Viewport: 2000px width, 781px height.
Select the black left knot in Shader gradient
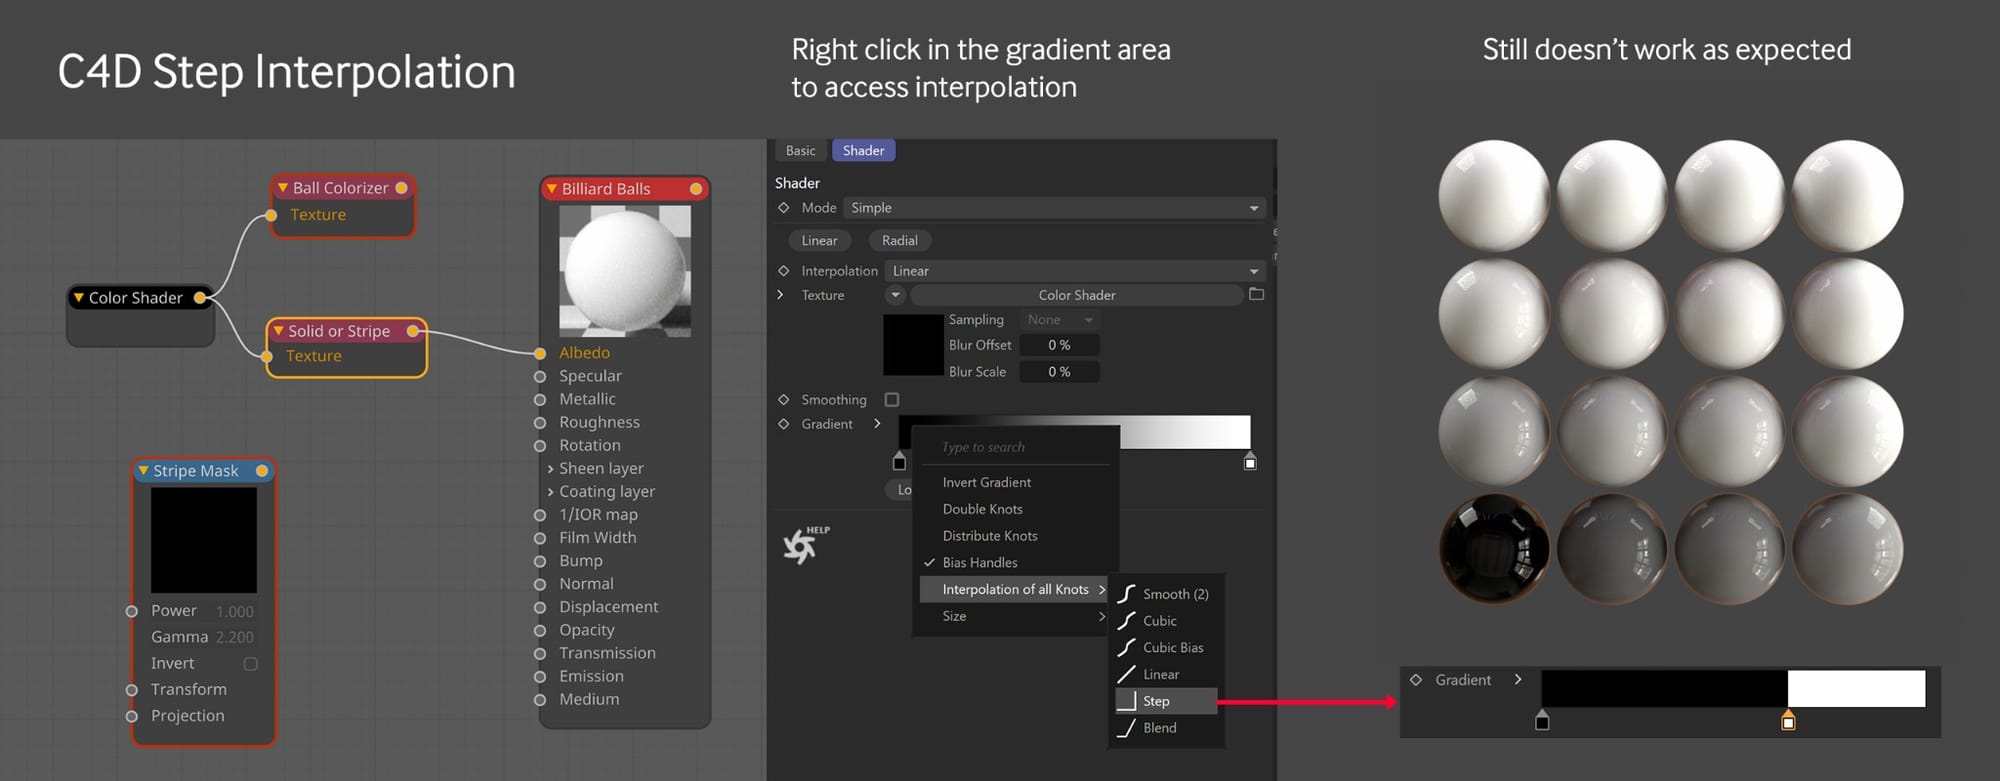[x=899, y=462]
